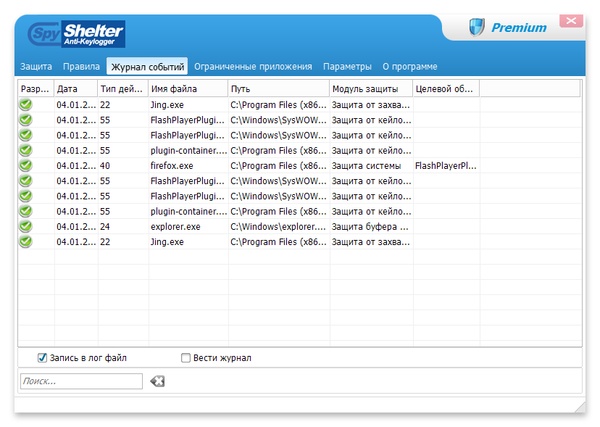The height and width of the screenshot is (427, 600).
Task: Open the "Параметры" tab
Action: coord(347,67)
